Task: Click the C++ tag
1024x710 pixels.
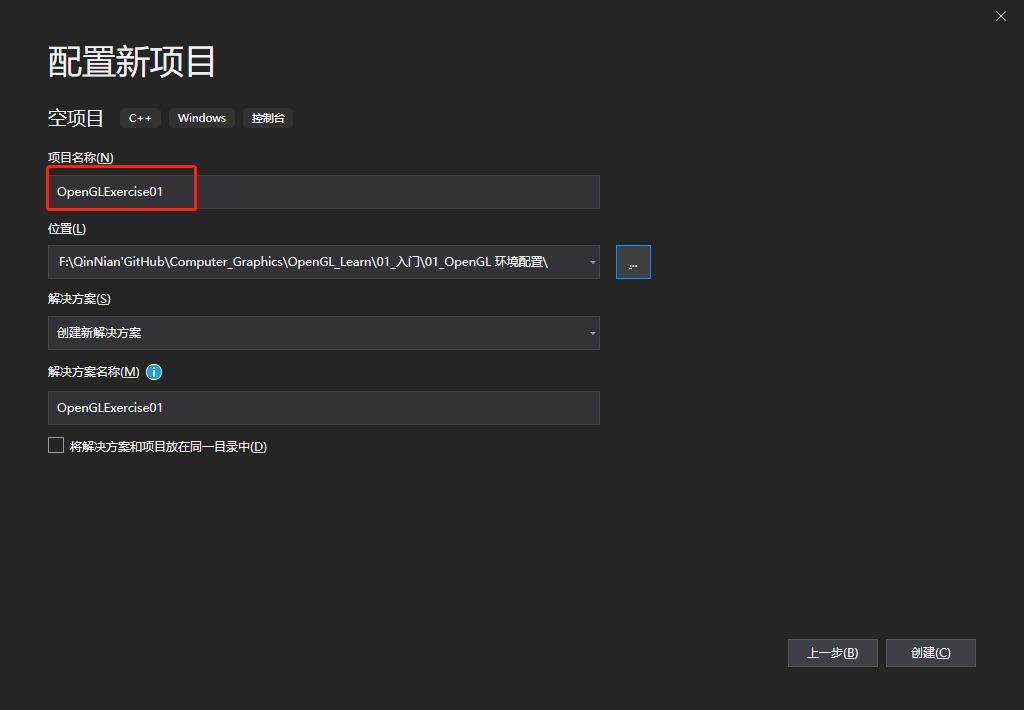Action: (x=140, y=117)
